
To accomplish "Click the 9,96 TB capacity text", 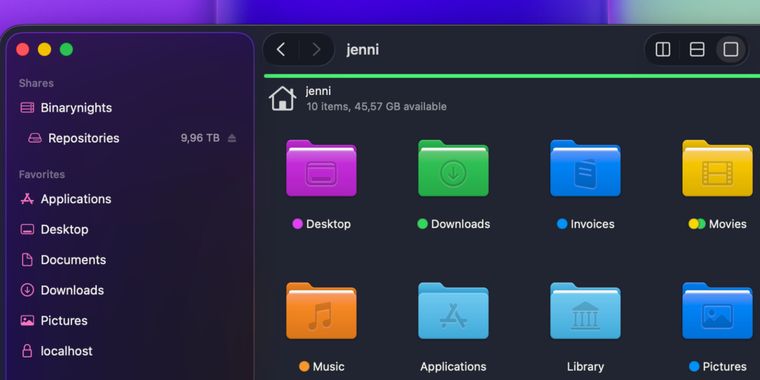I will [200, 138].
